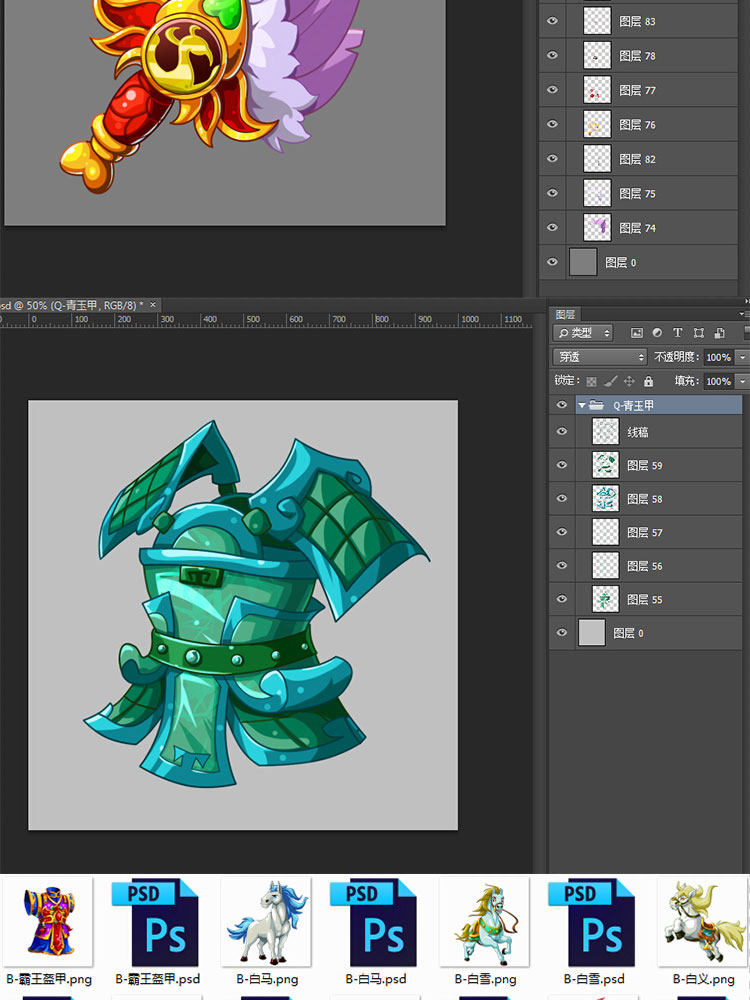Image resolution: width=750 pixels, height=1000 pixels.
Task: Hide 图层 59 using its eye icon
Action: pyautogui.click(x=562, y=466)
